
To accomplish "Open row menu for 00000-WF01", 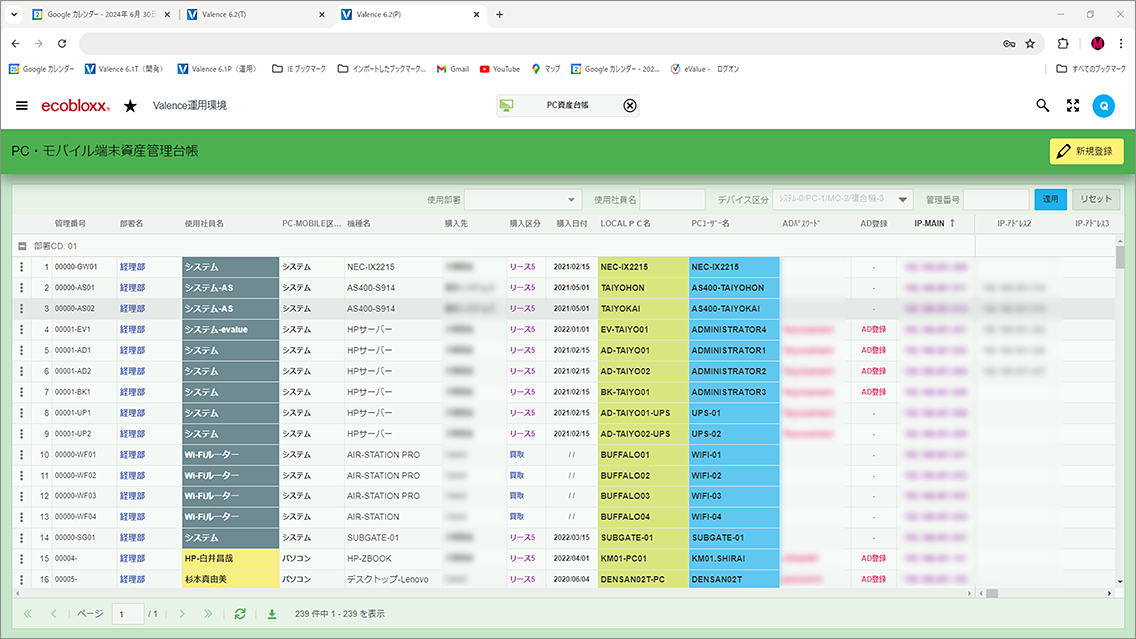I will click(x=22, y=455).
